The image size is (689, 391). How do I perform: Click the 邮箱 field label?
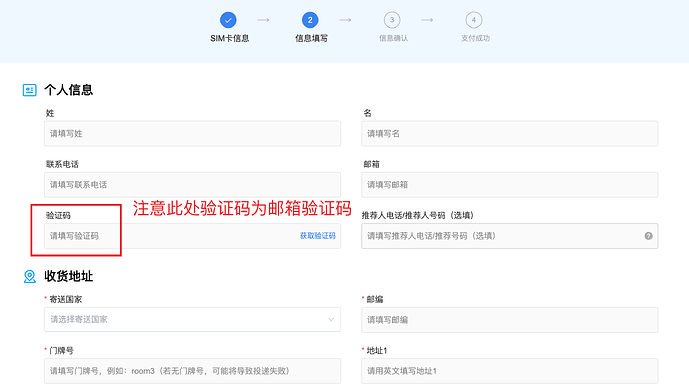[x=371, y=164]
